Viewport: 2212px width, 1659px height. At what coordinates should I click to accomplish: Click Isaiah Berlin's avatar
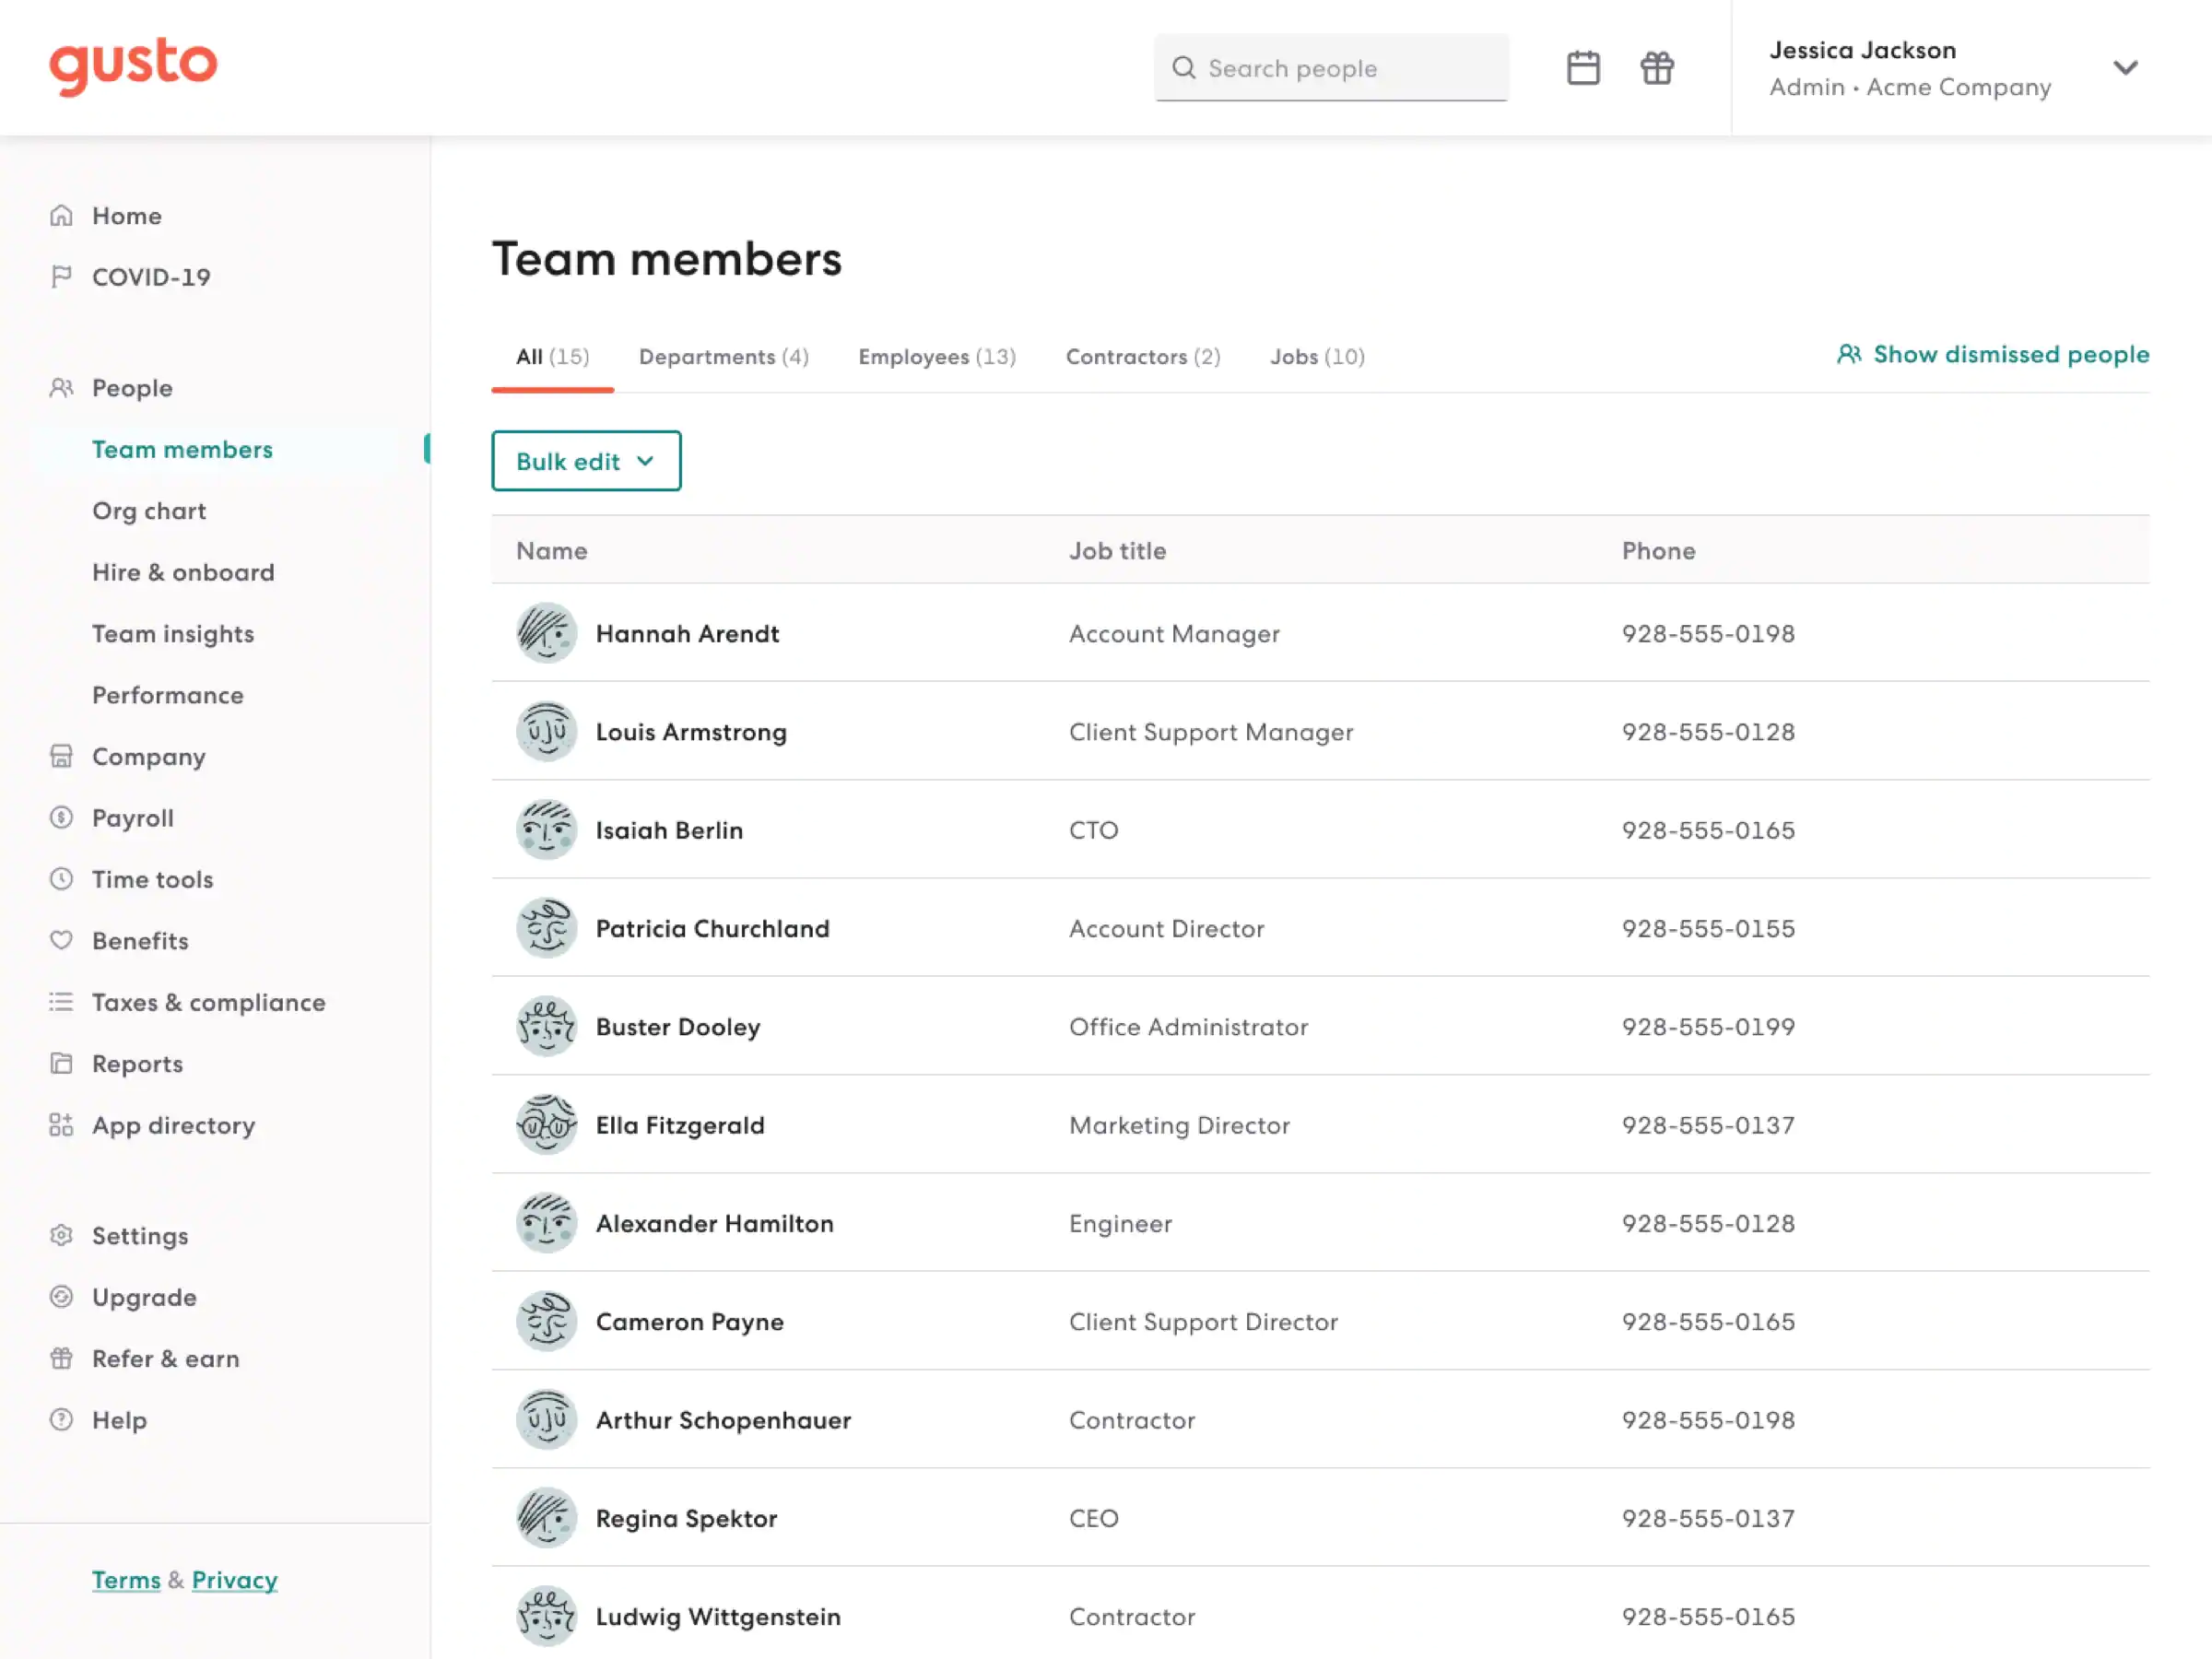[x=546, y=830]
